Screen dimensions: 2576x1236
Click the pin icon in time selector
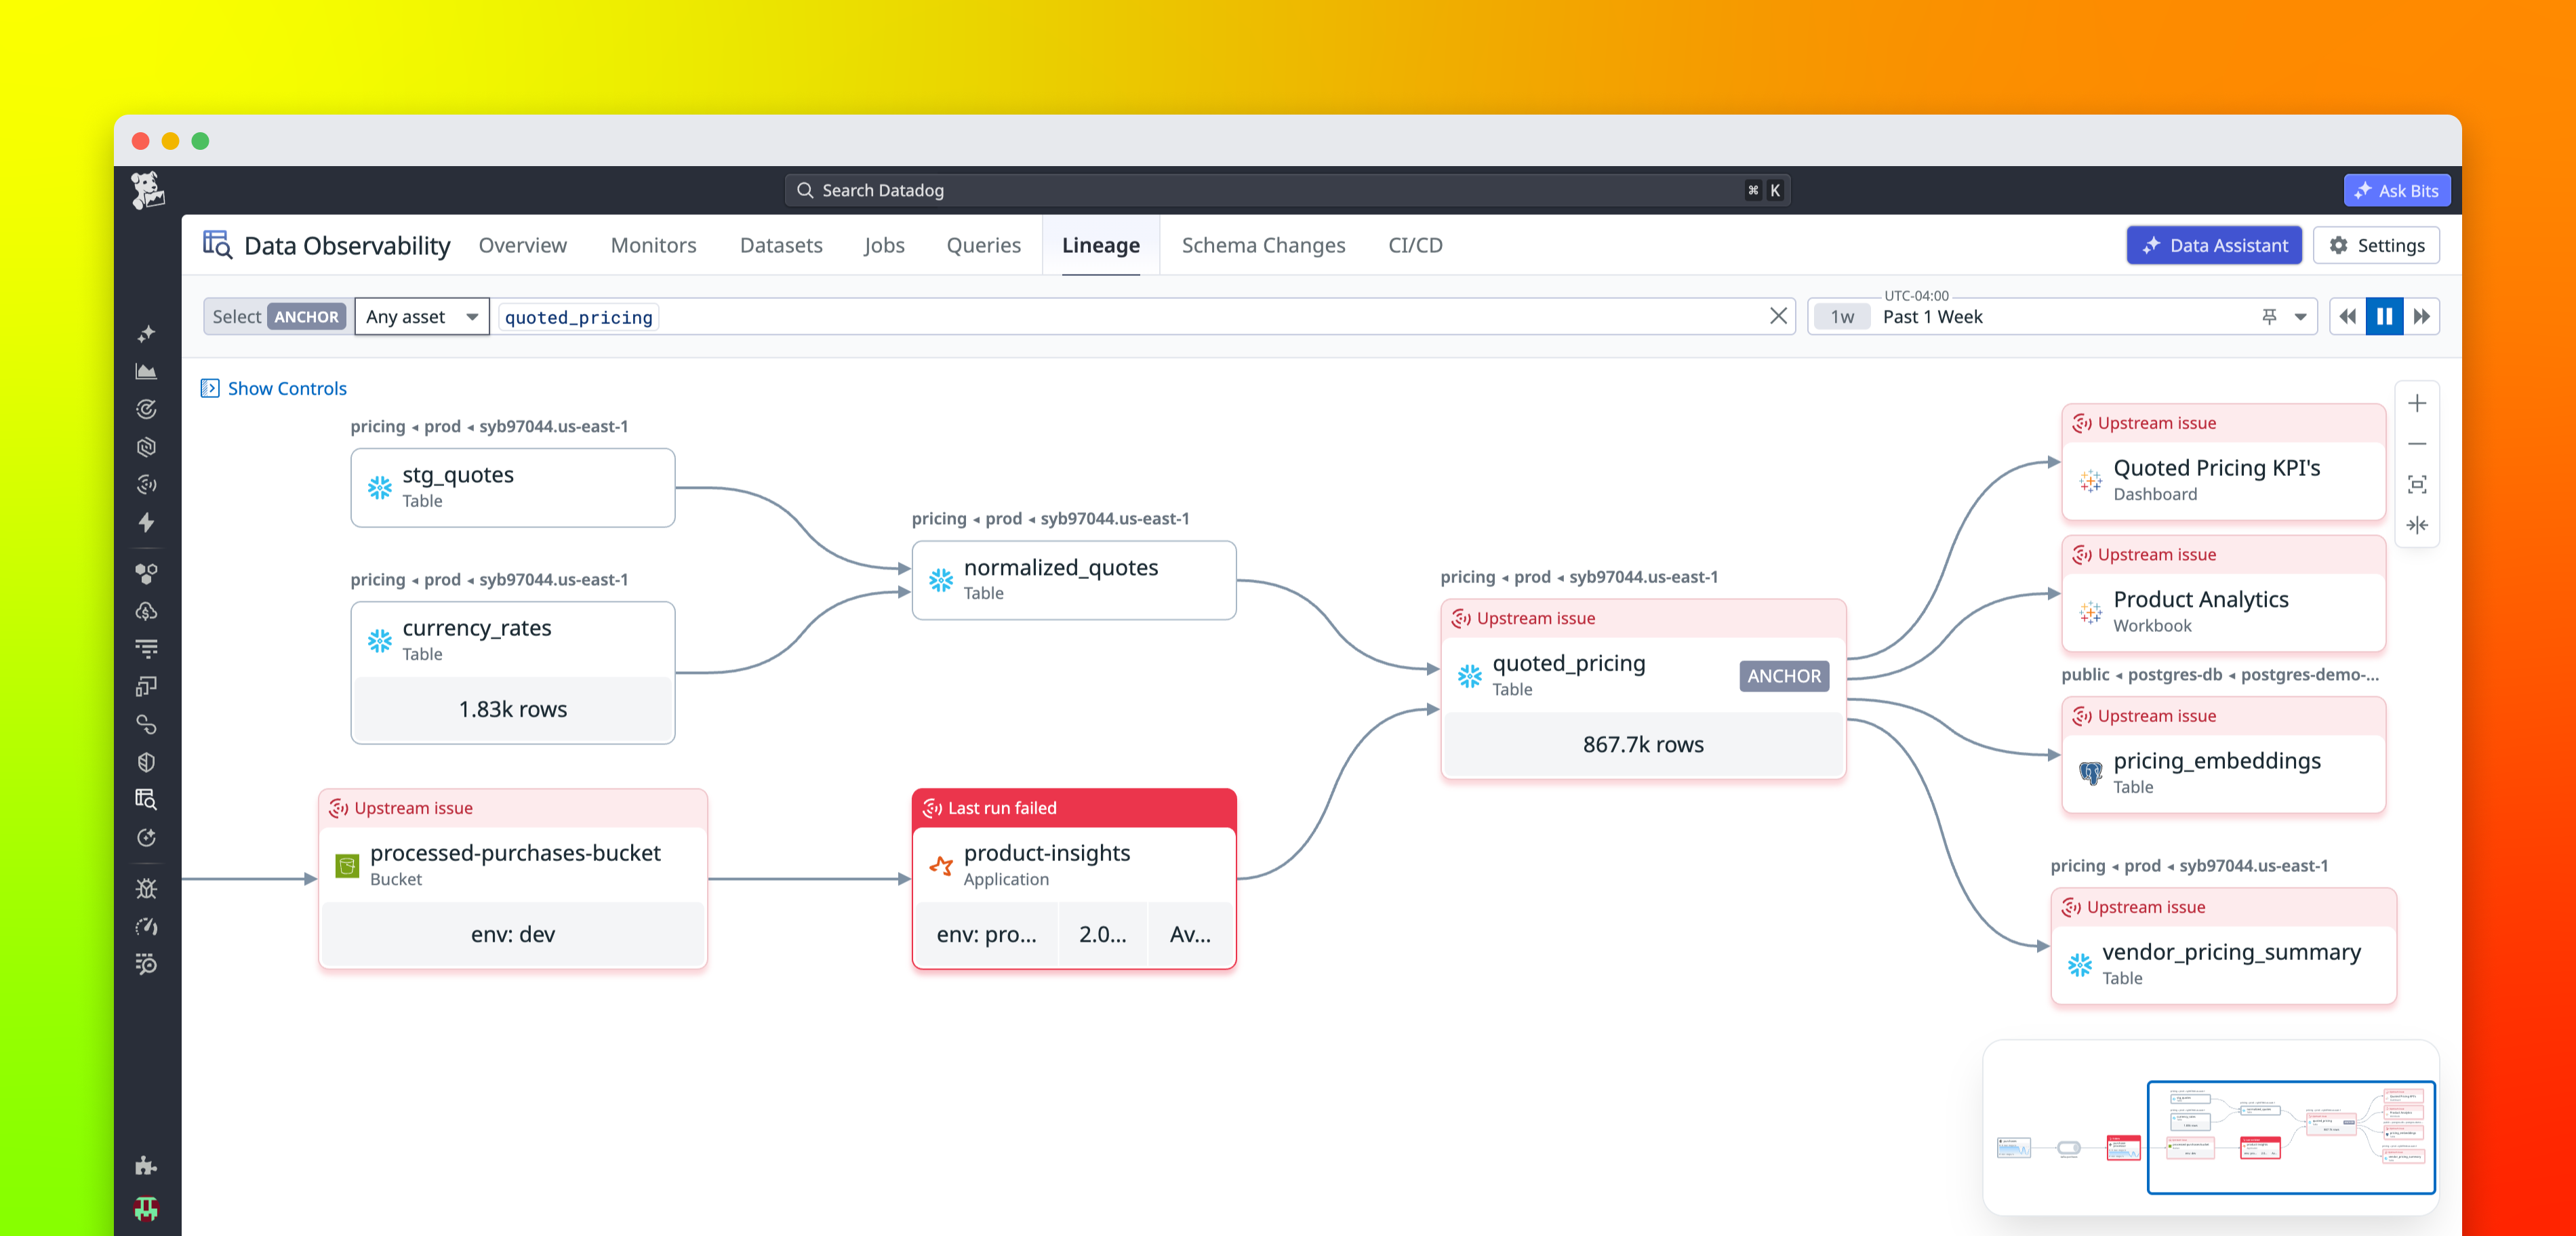point(2269,317)
